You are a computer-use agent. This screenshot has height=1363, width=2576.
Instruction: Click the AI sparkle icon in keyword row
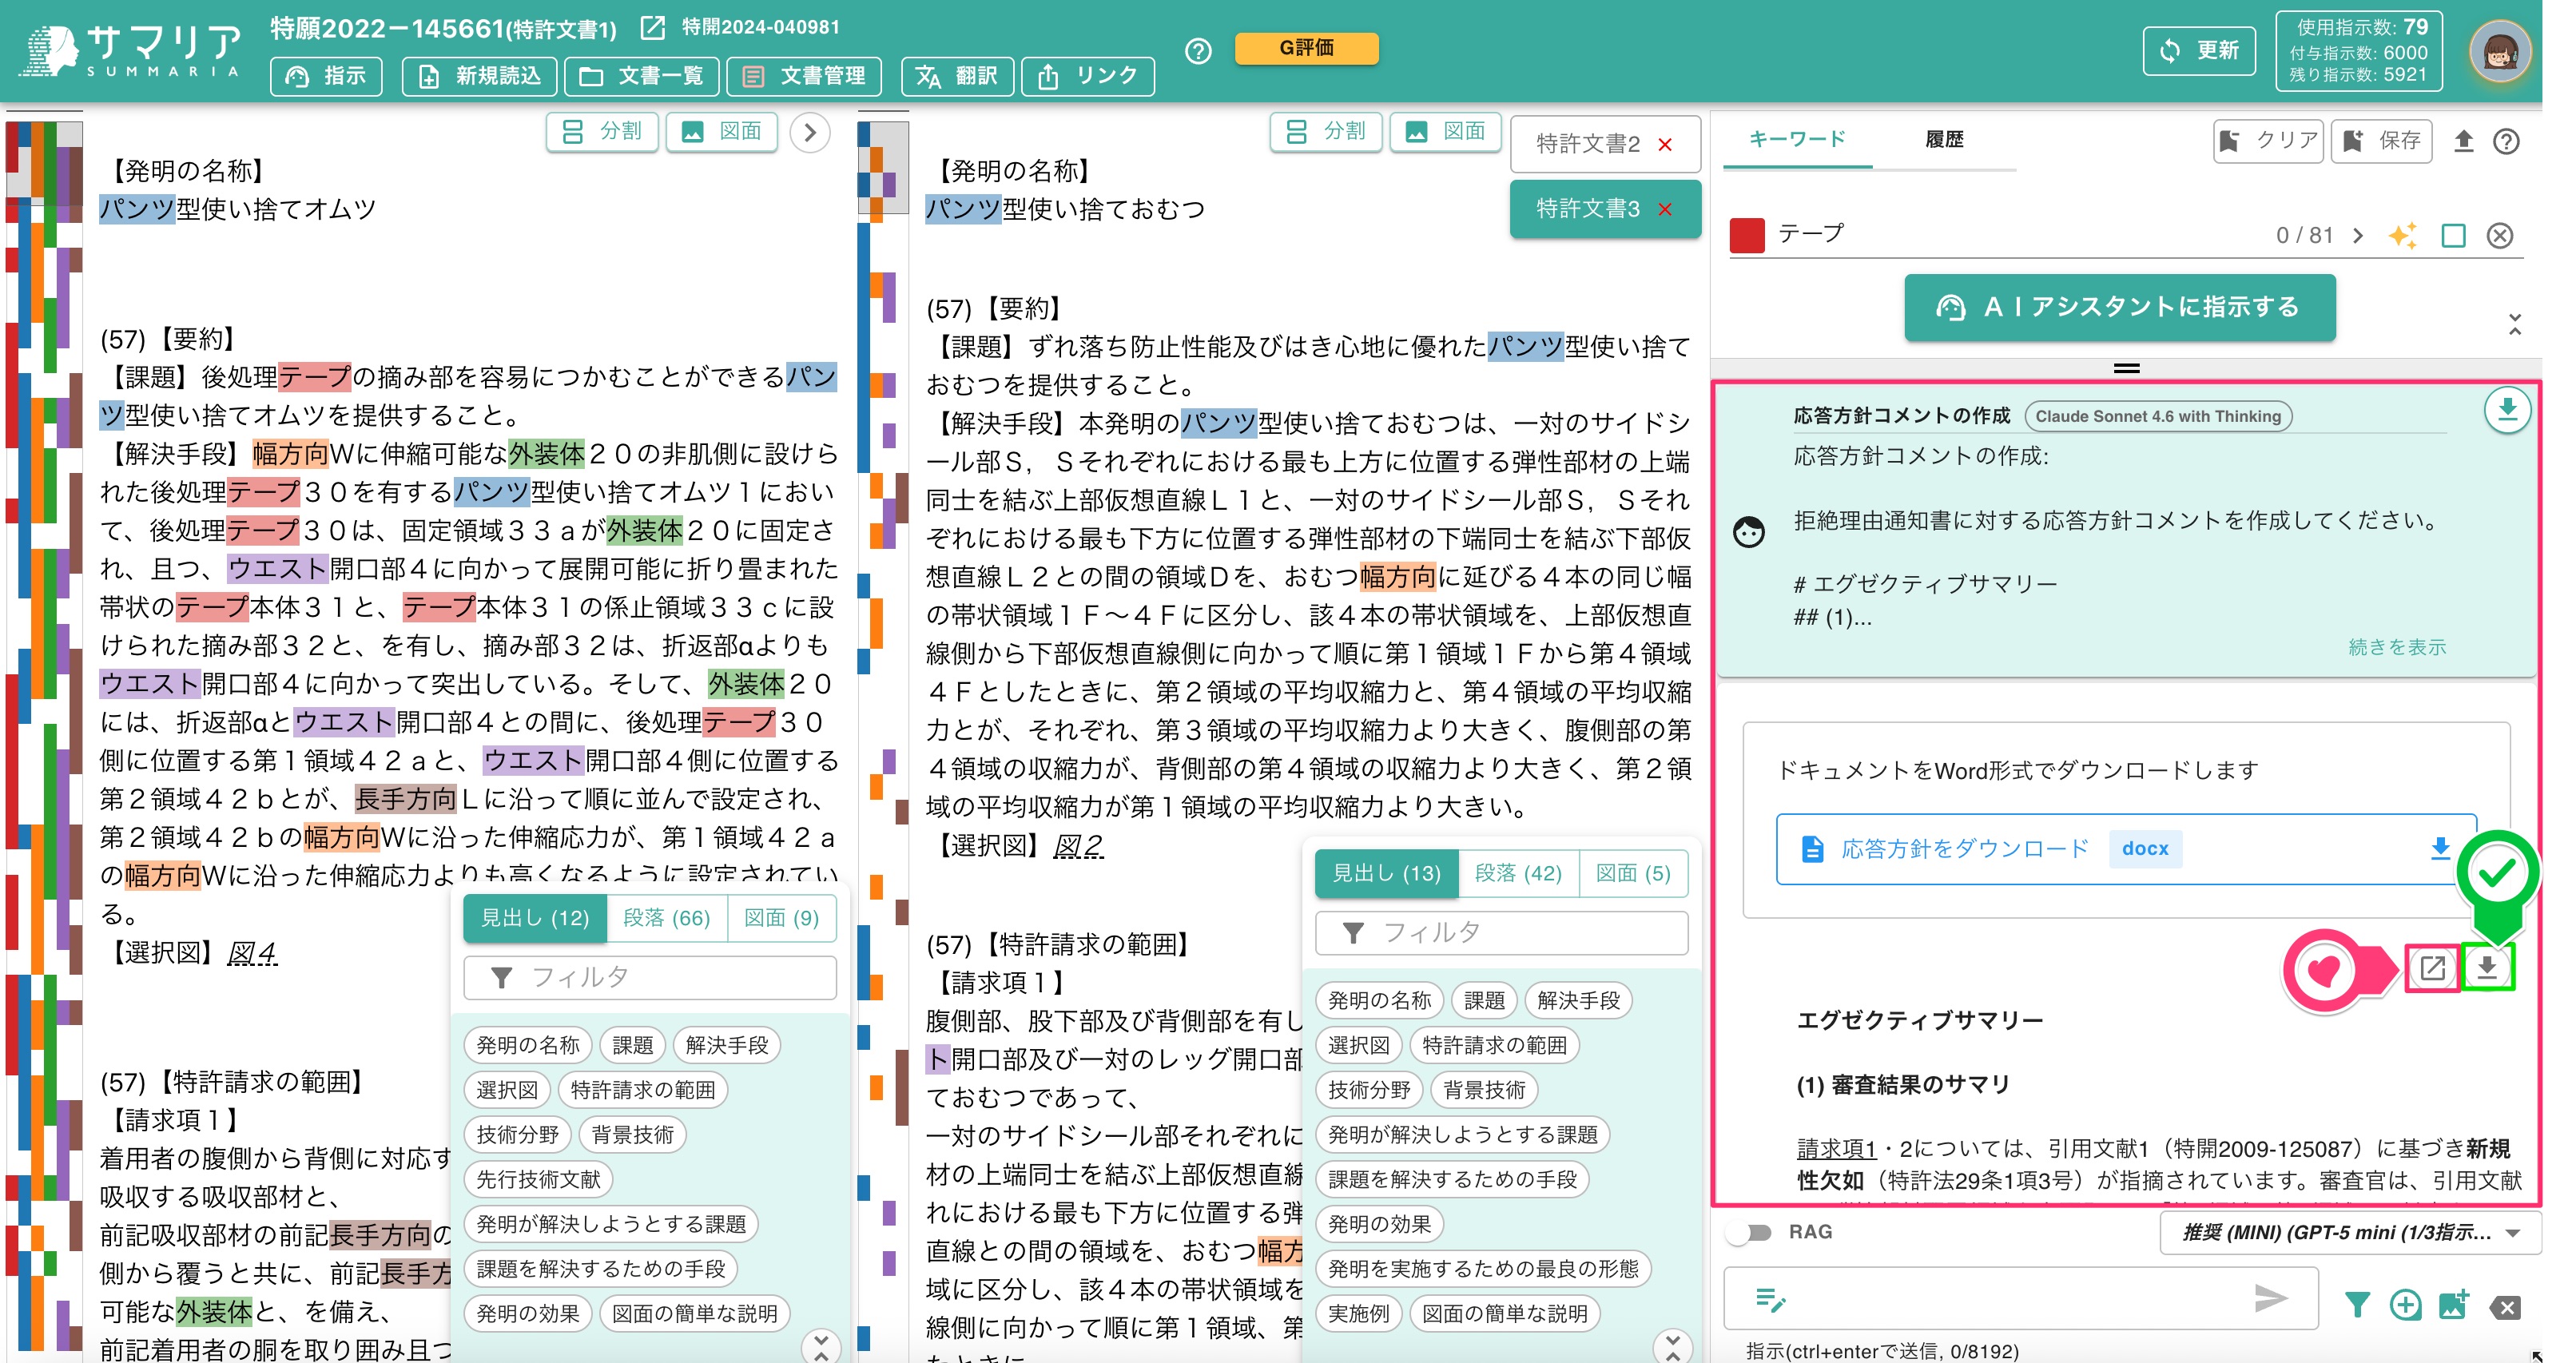pos(2402,236)
